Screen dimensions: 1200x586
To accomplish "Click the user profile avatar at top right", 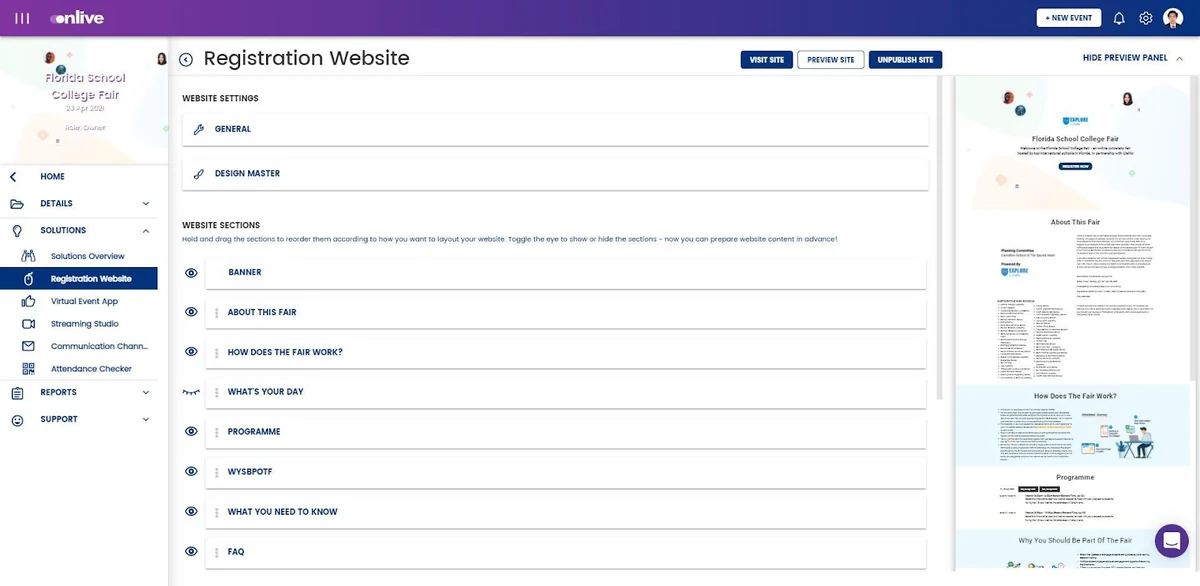I will pyautogui.click(x=1174, y=18).
